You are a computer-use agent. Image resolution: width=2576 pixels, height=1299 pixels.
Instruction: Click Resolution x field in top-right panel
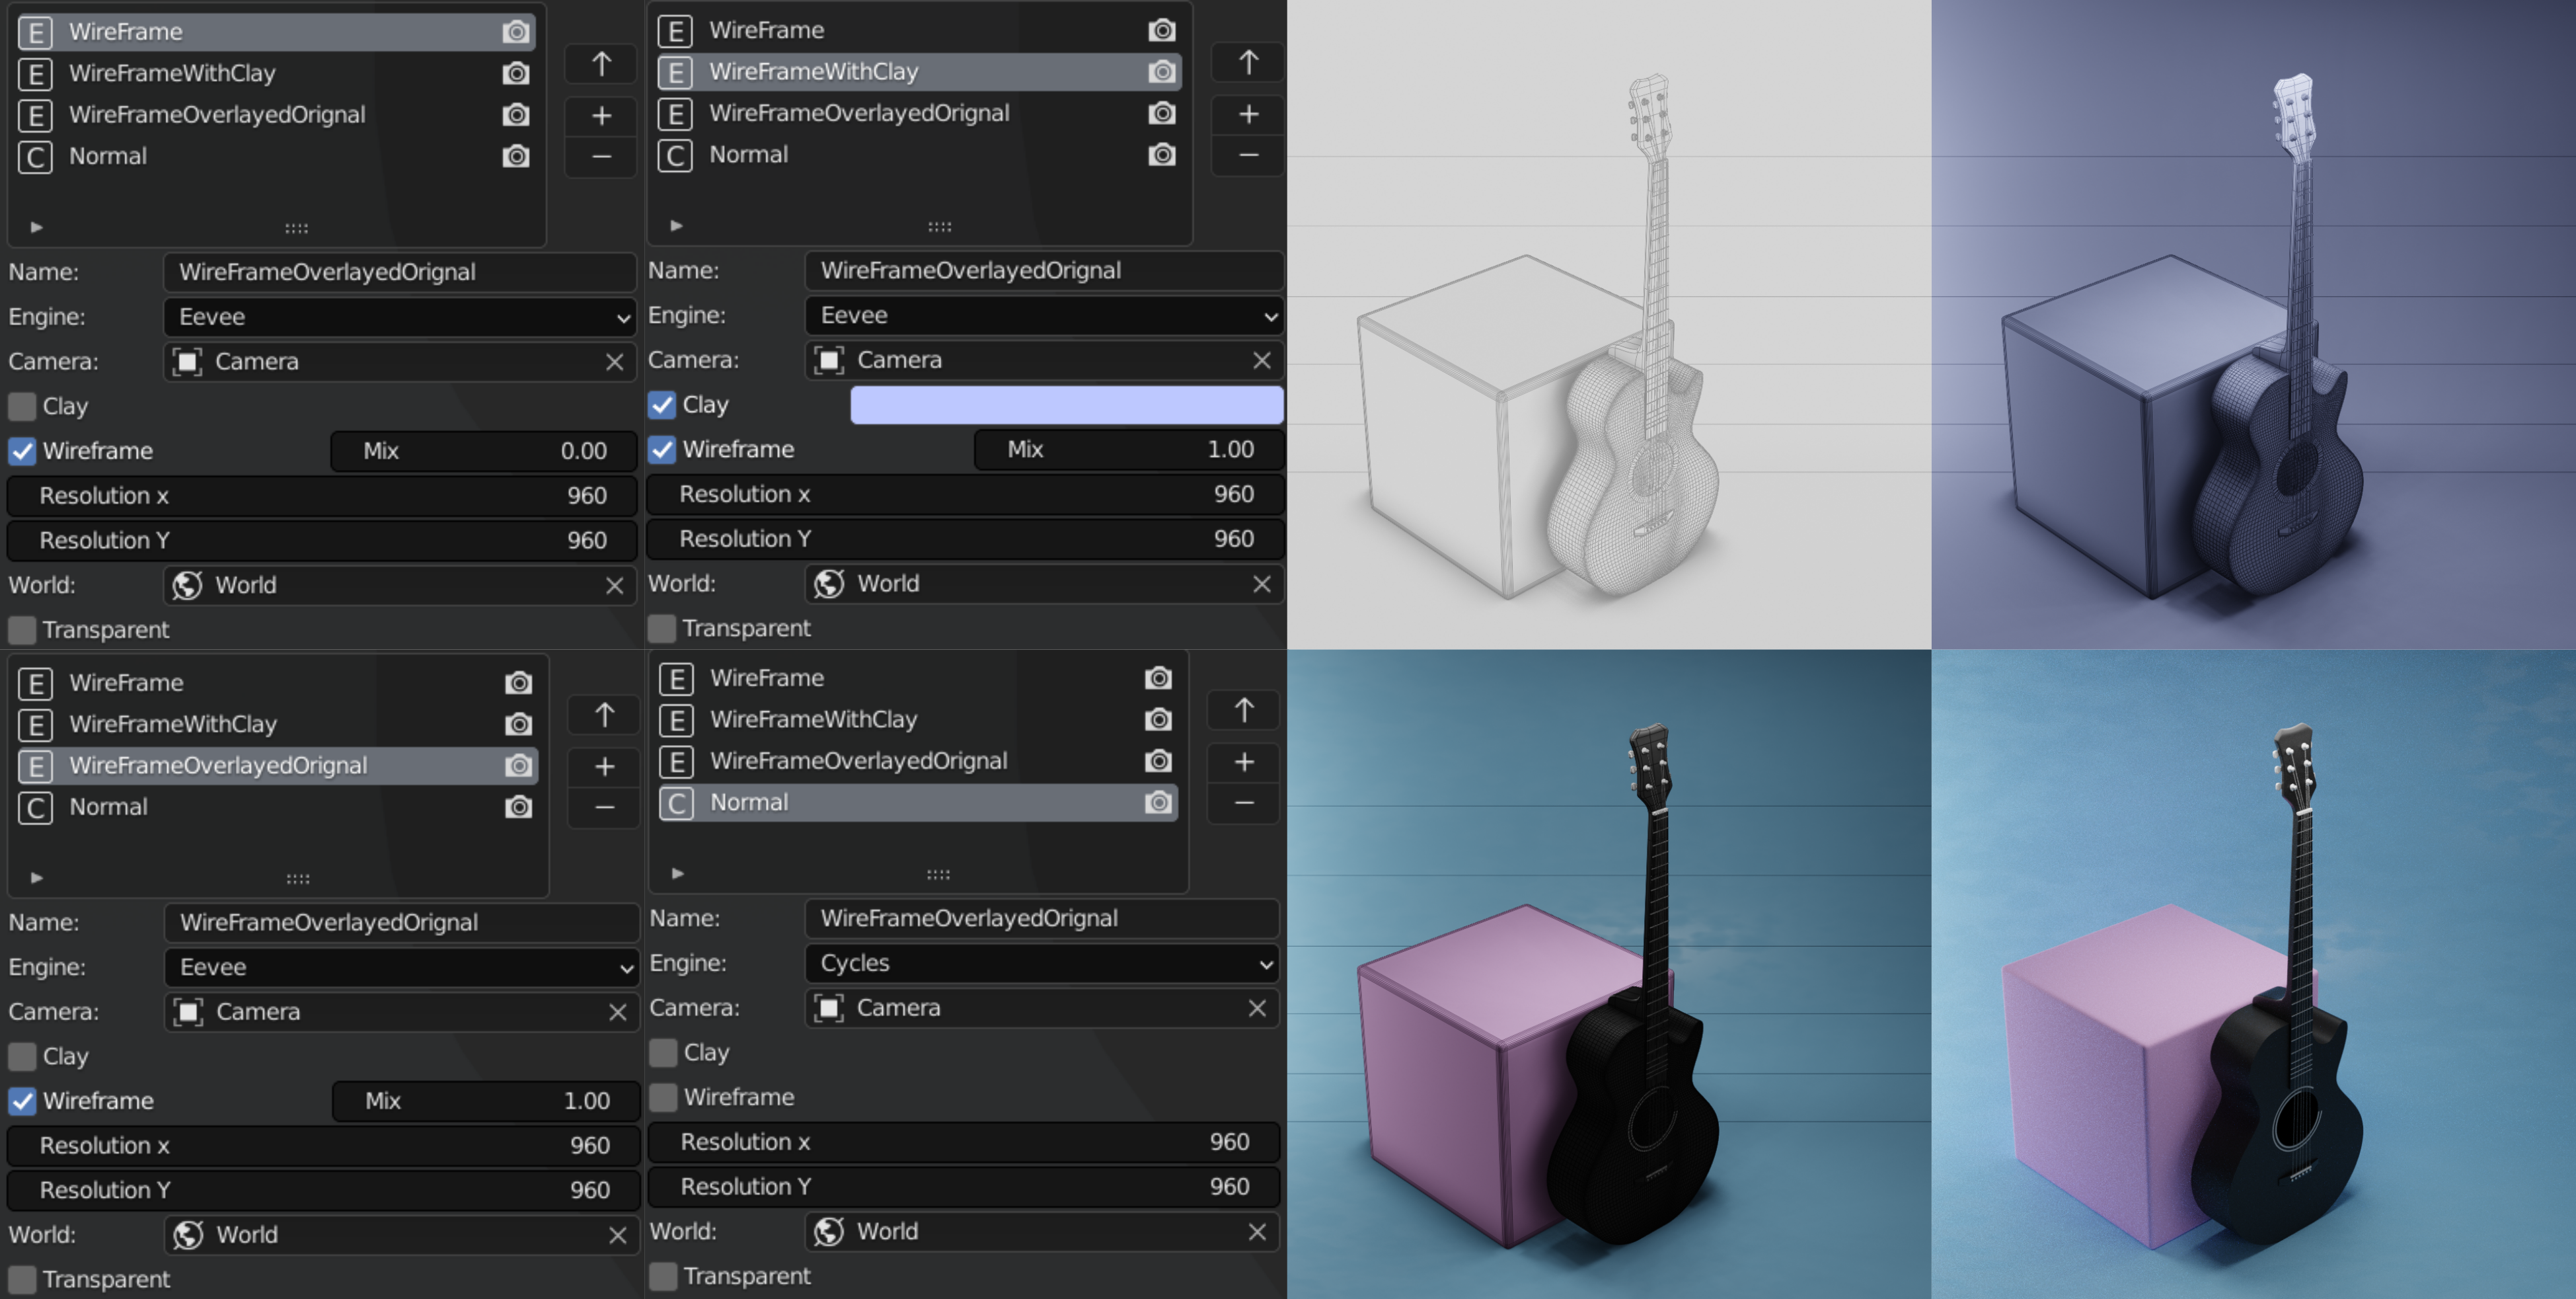(965, 494)
